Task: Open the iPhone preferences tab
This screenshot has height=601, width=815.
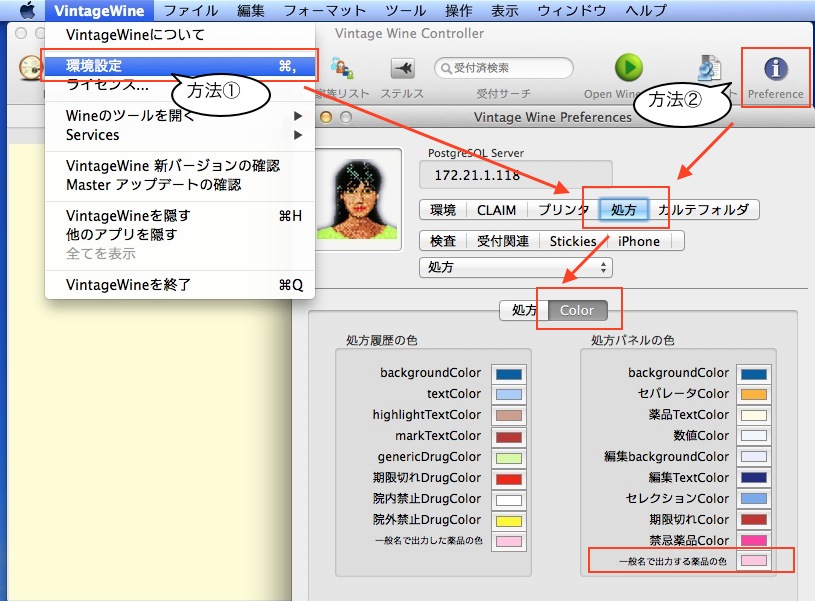Action: coord(639,241)
